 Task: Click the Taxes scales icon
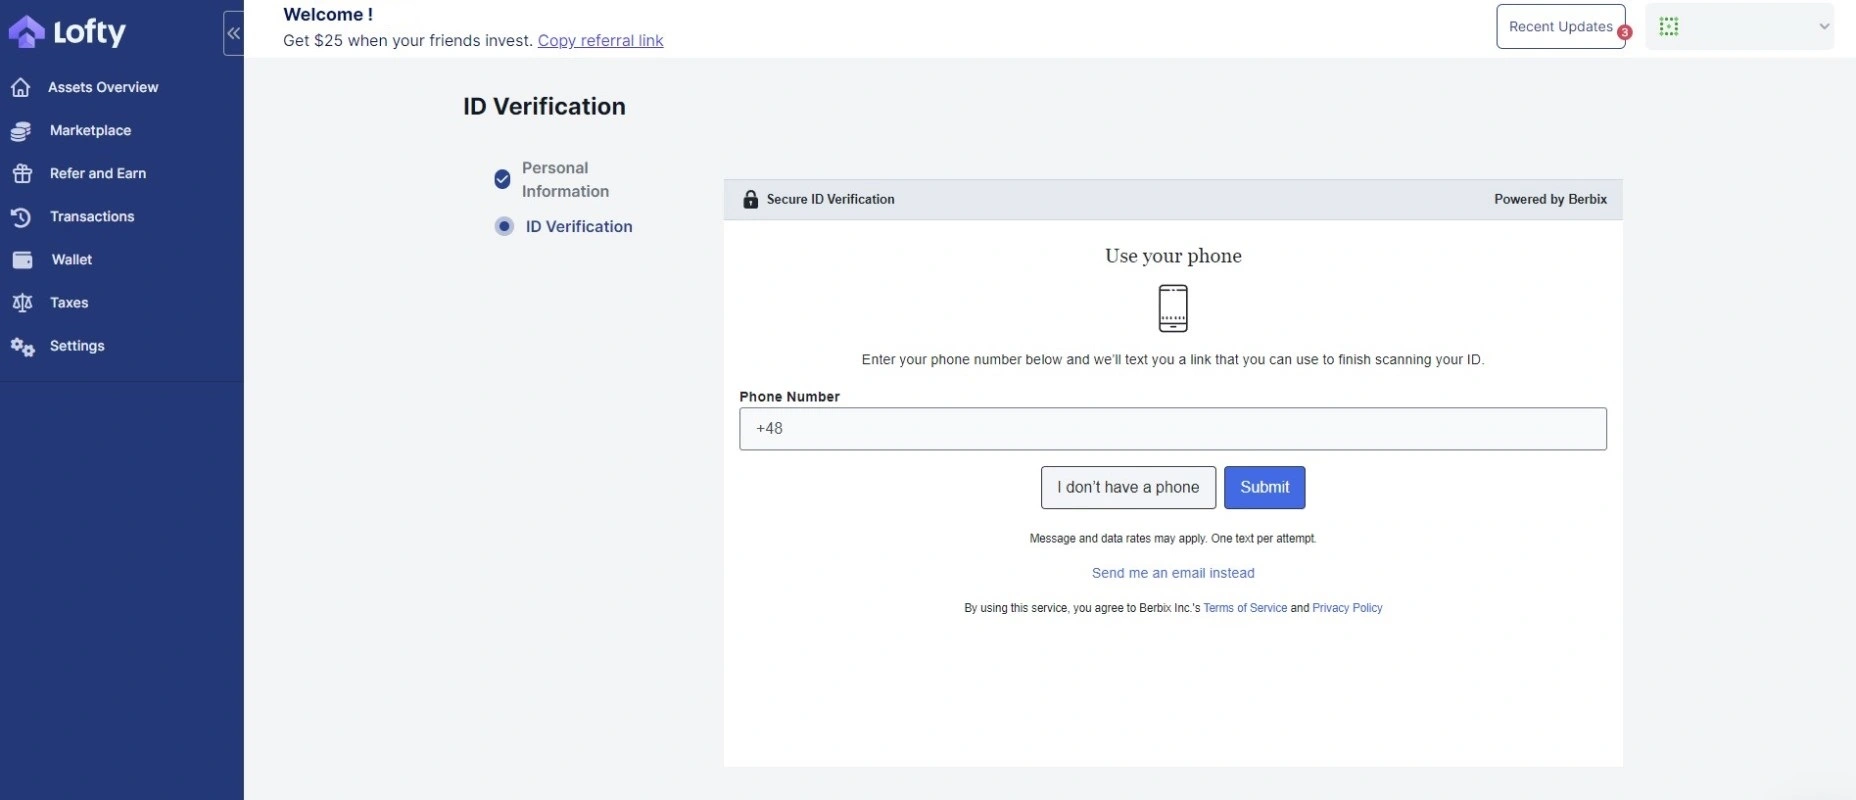[22, 303]
